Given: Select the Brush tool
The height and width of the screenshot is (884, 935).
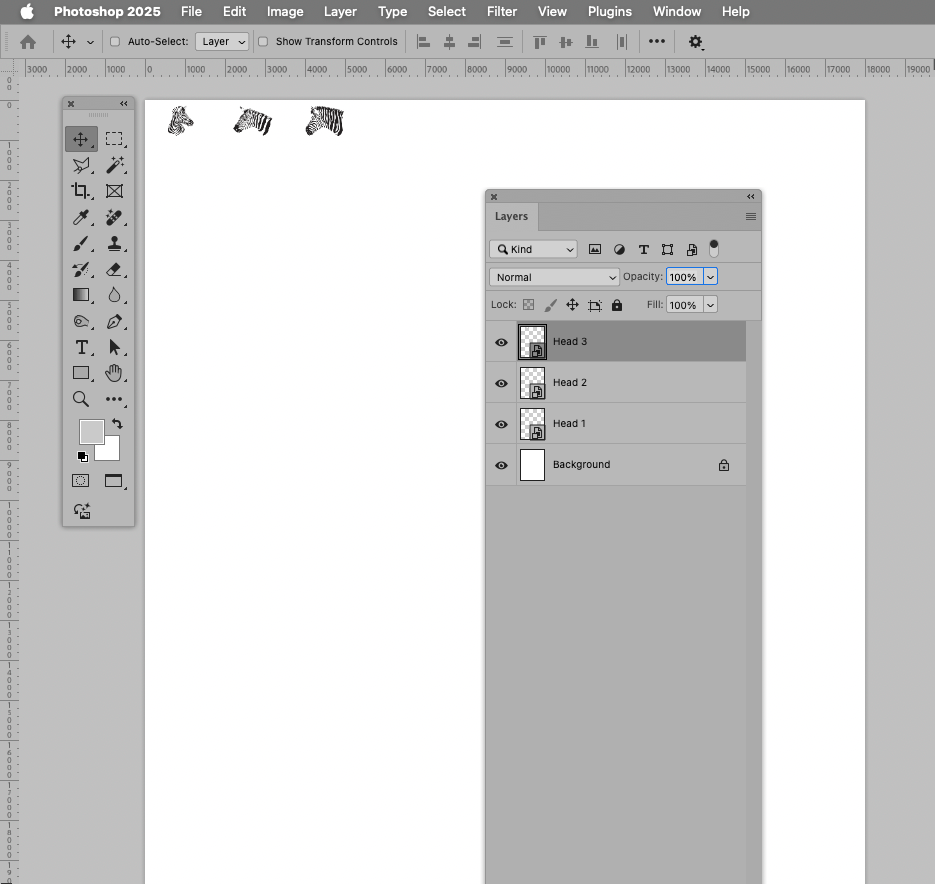Looking at the screenshot, I should (x=81, y=243).
